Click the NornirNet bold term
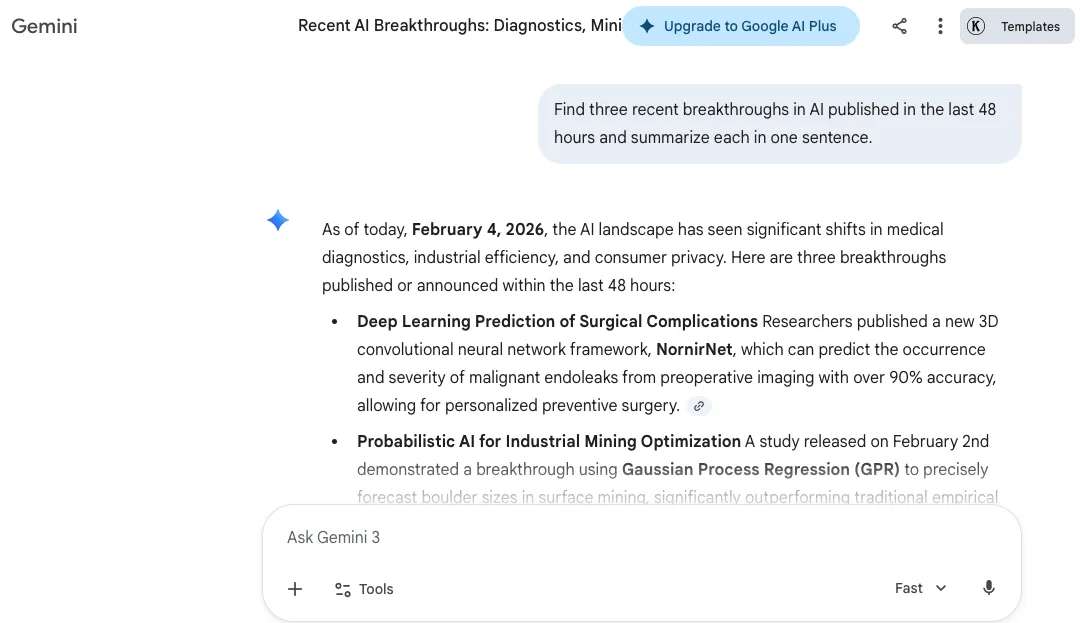 [x=694, y=350]
